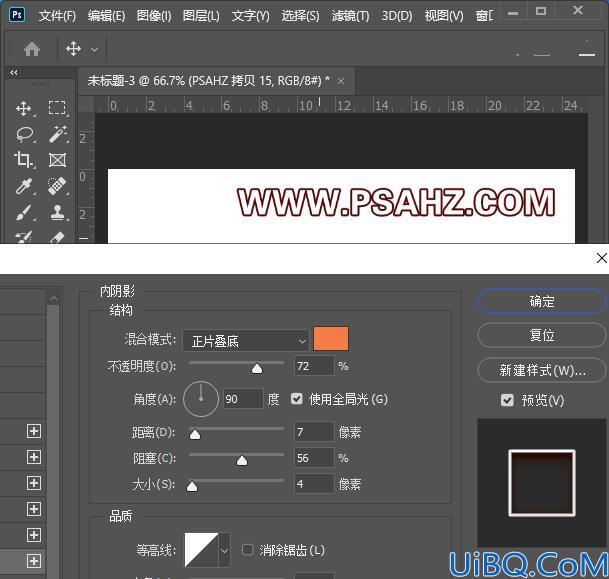Click the 等高线 contour thumbnail
Viewport: 609px width, 579px height.
pos(201,550)
